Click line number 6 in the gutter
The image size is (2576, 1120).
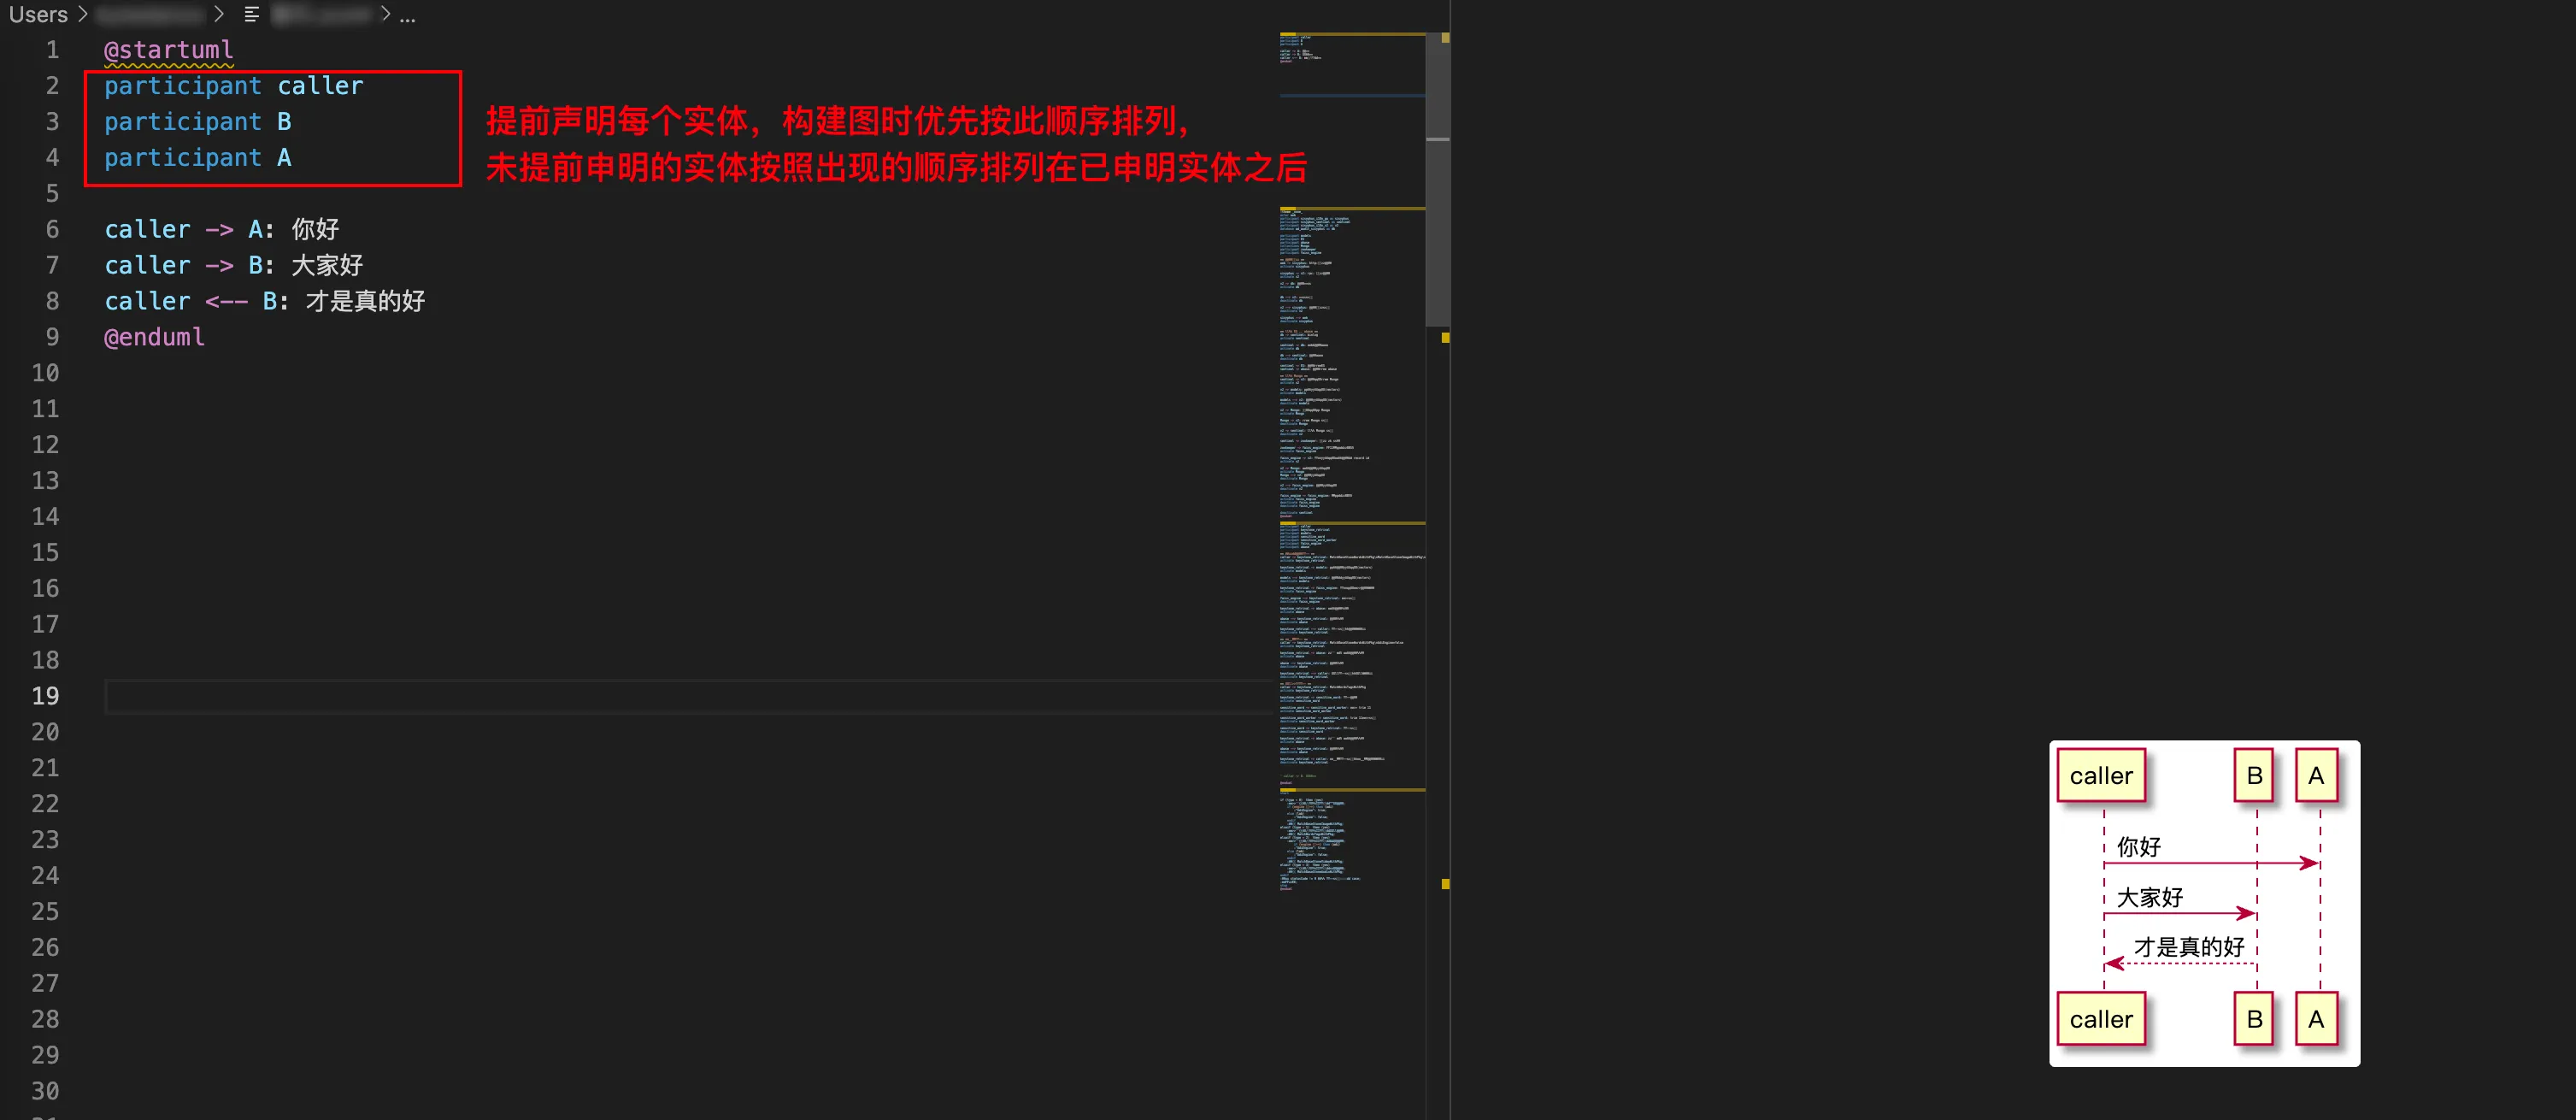click(x=52, y=230)
